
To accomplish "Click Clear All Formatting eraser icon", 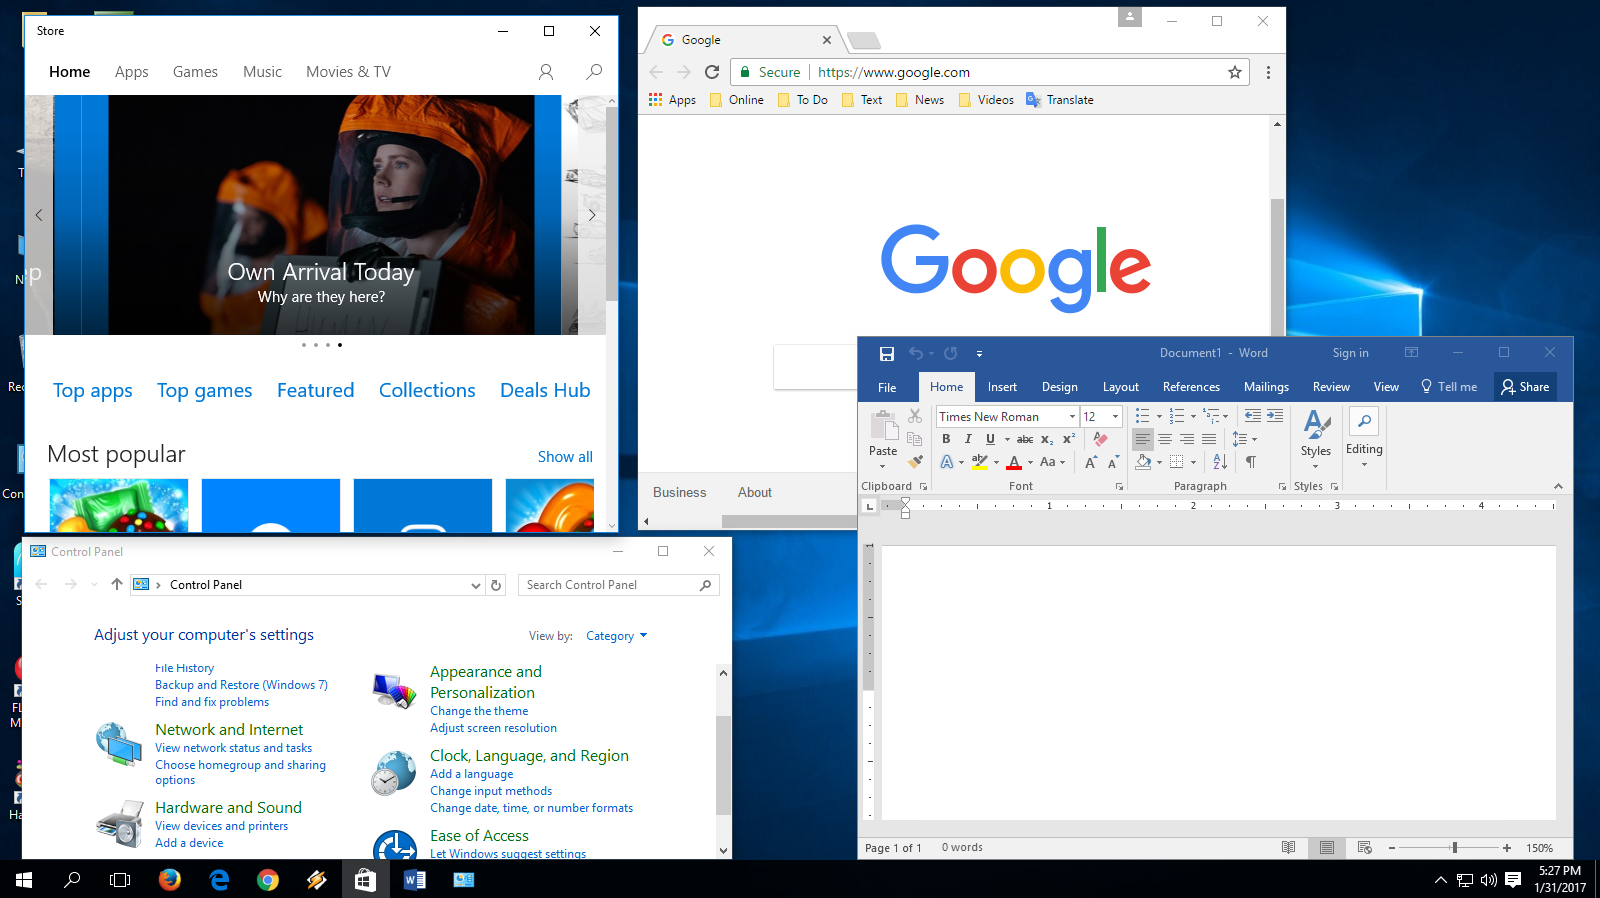I will click(x=1100, y=439).
